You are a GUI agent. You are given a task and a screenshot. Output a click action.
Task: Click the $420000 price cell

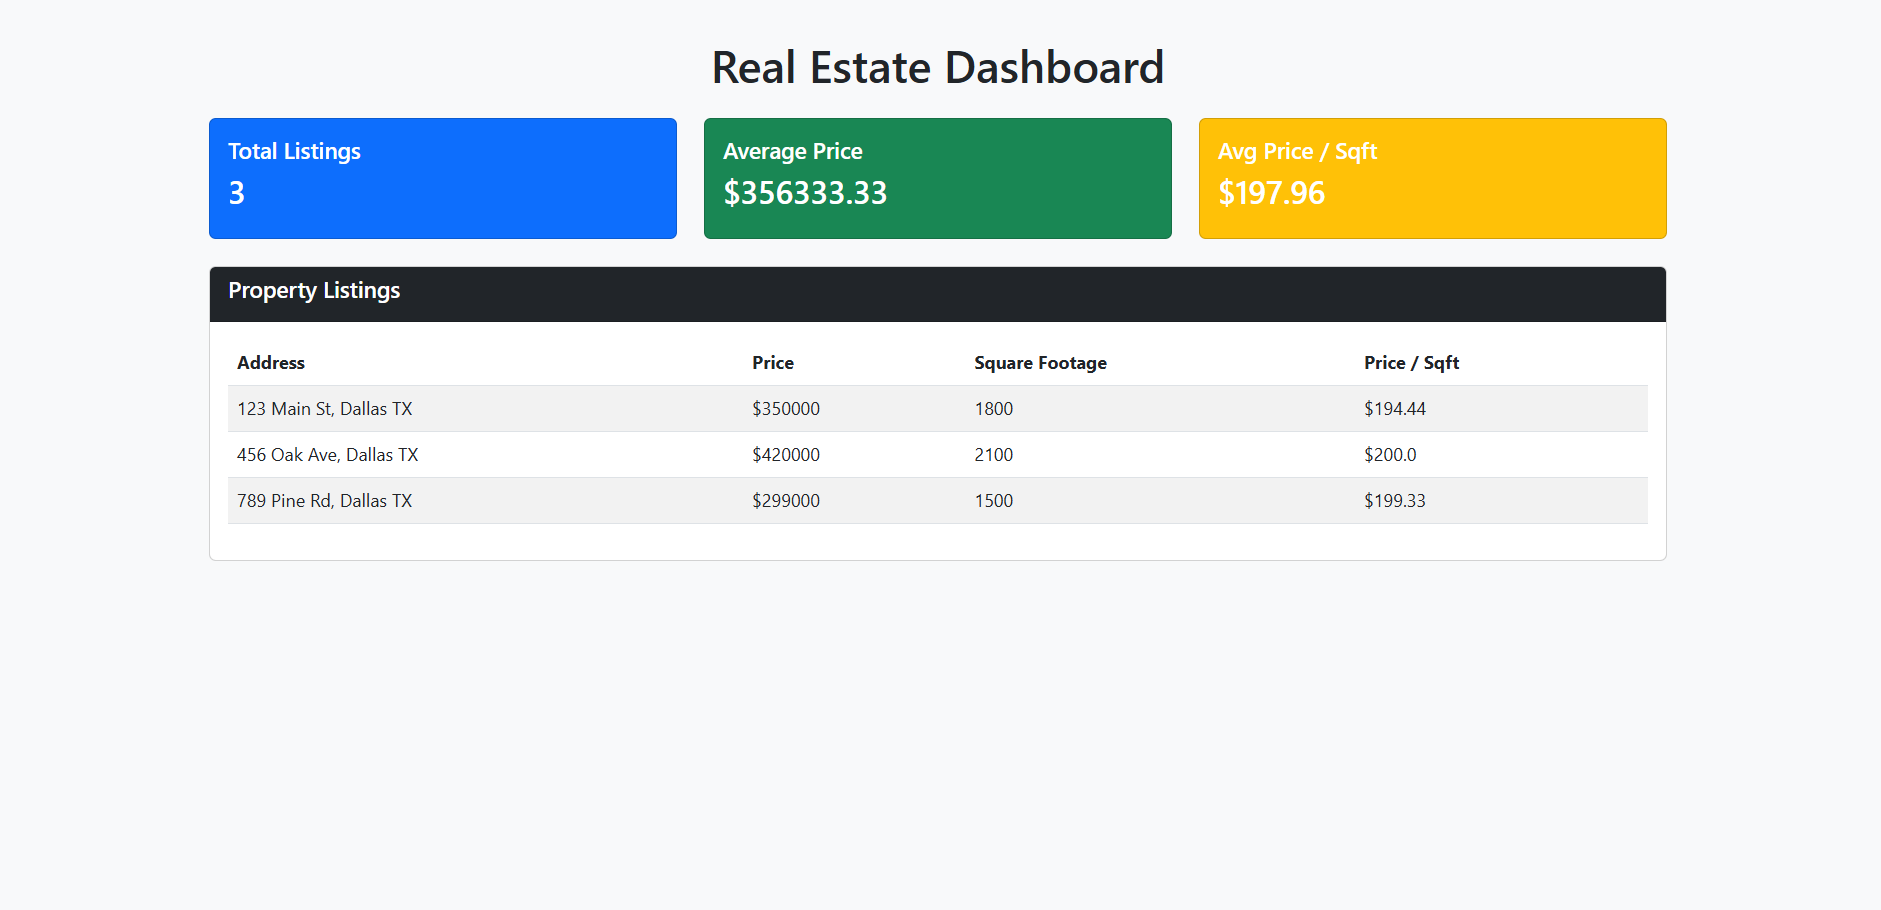click(x=786, y=455)
